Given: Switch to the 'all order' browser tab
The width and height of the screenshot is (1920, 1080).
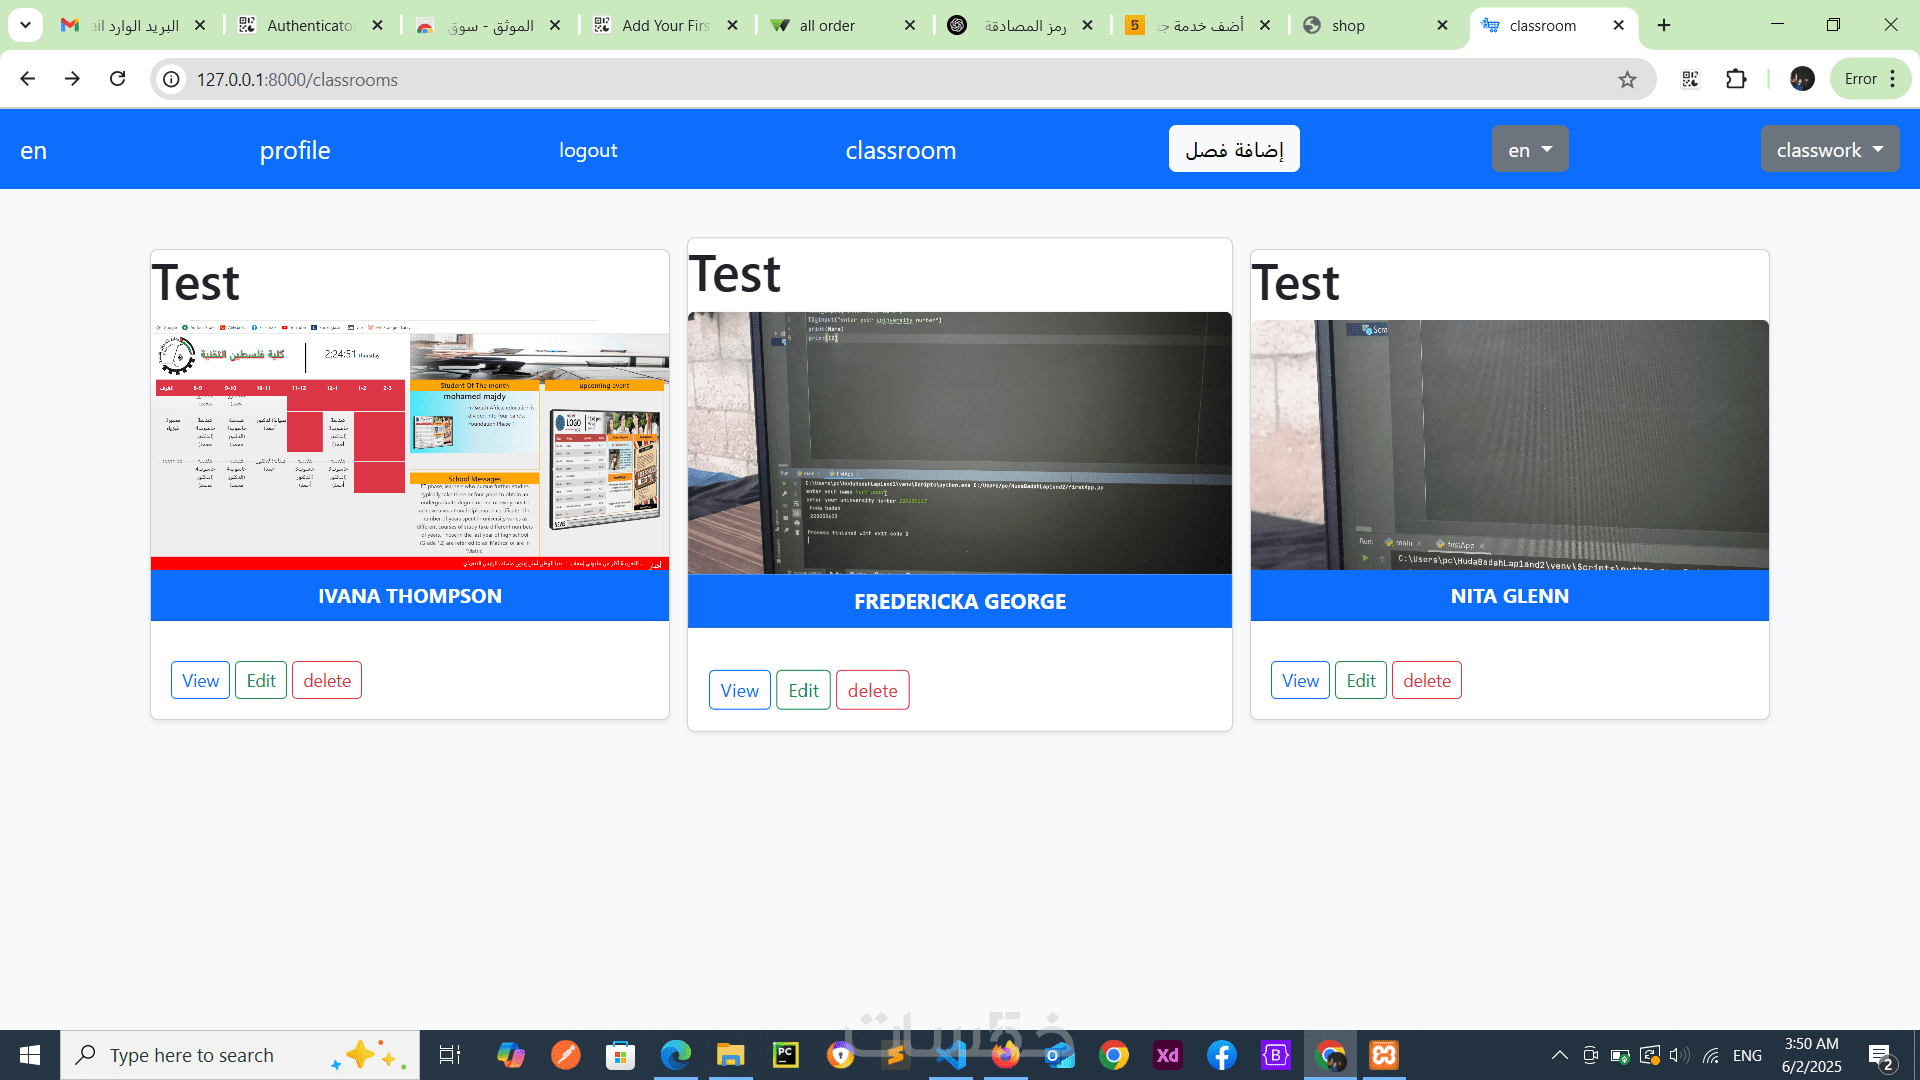Looking at the screenshot, I should [x=827, y=25].
